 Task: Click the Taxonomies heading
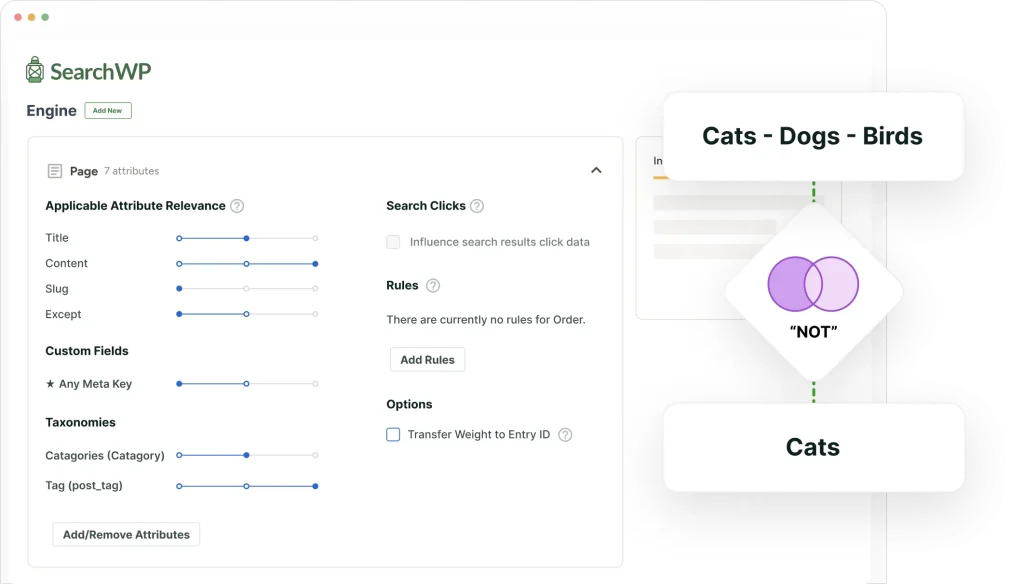point(80,422)
